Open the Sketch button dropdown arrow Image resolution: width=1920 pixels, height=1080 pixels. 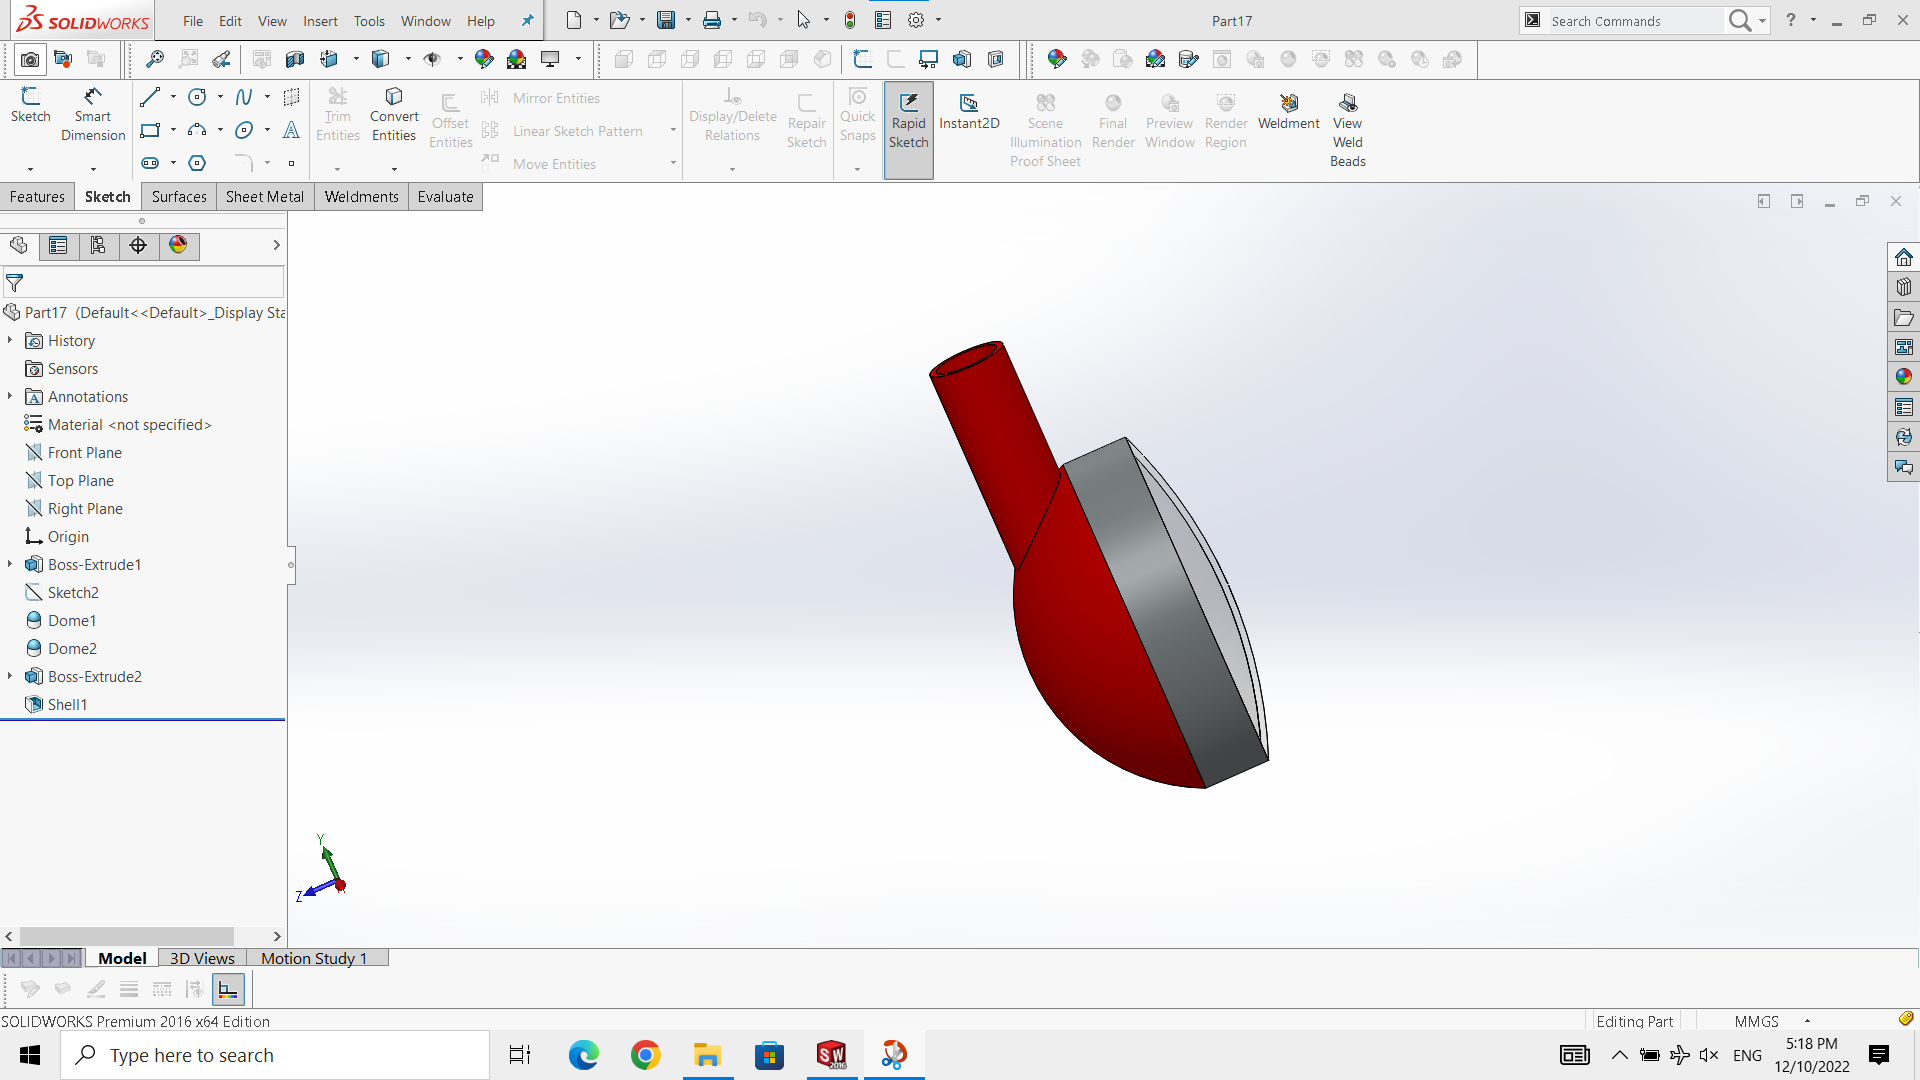(31, 169)
